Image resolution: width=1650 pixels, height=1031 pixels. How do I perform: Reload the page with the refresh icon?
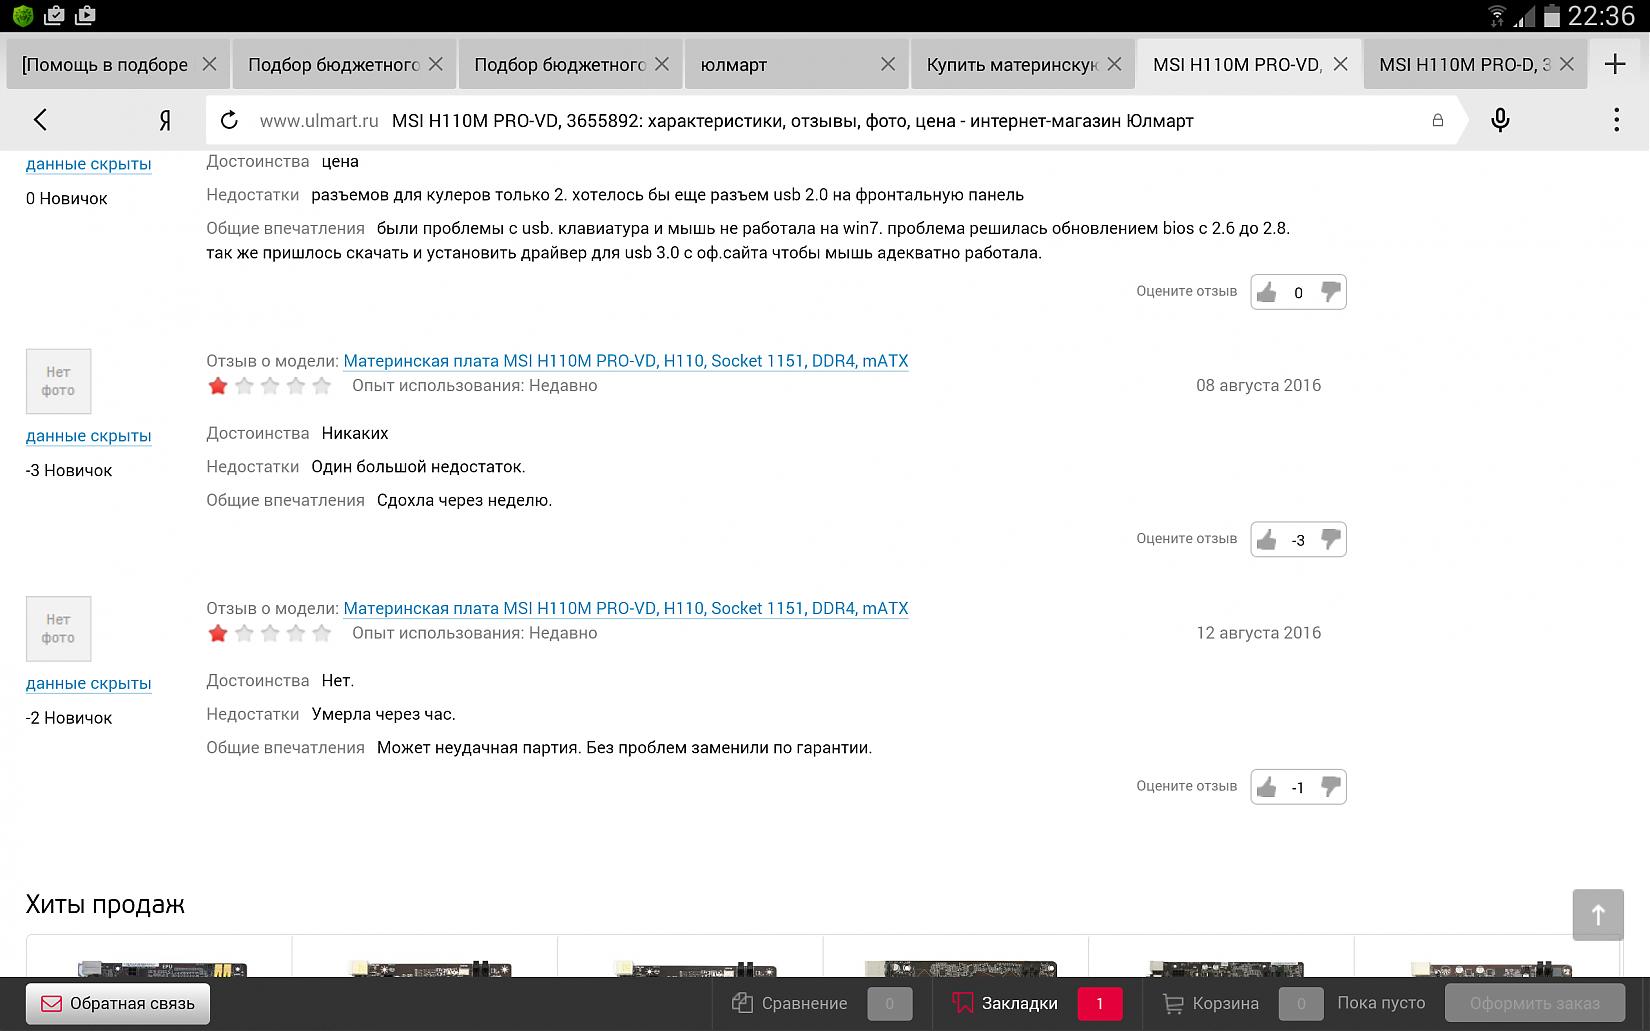229,121
